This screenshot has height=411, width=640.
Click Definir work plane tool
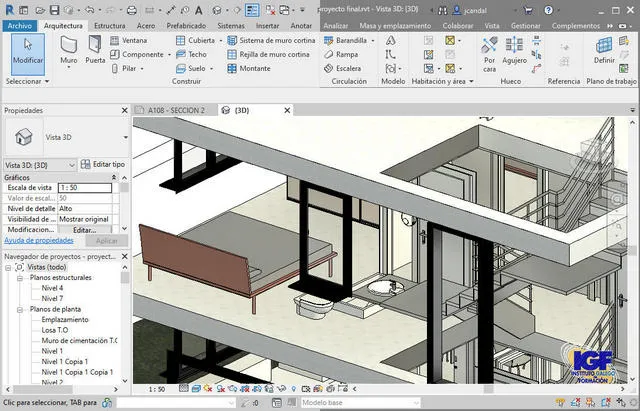604,50
